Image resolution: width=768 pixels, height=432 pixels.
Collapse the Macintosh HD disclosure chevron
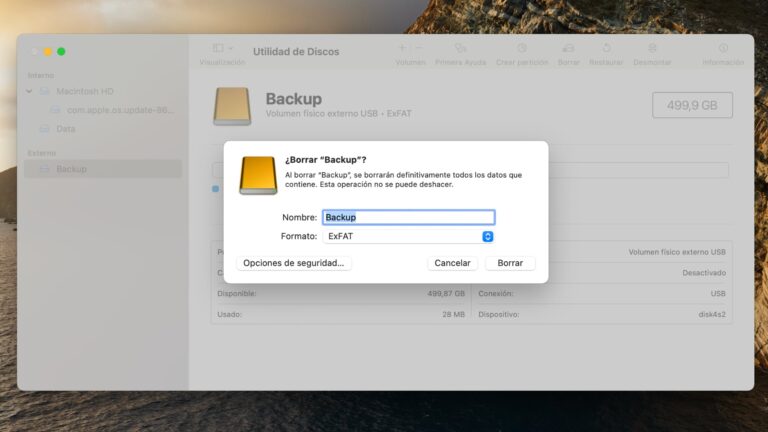coord(29,91)
